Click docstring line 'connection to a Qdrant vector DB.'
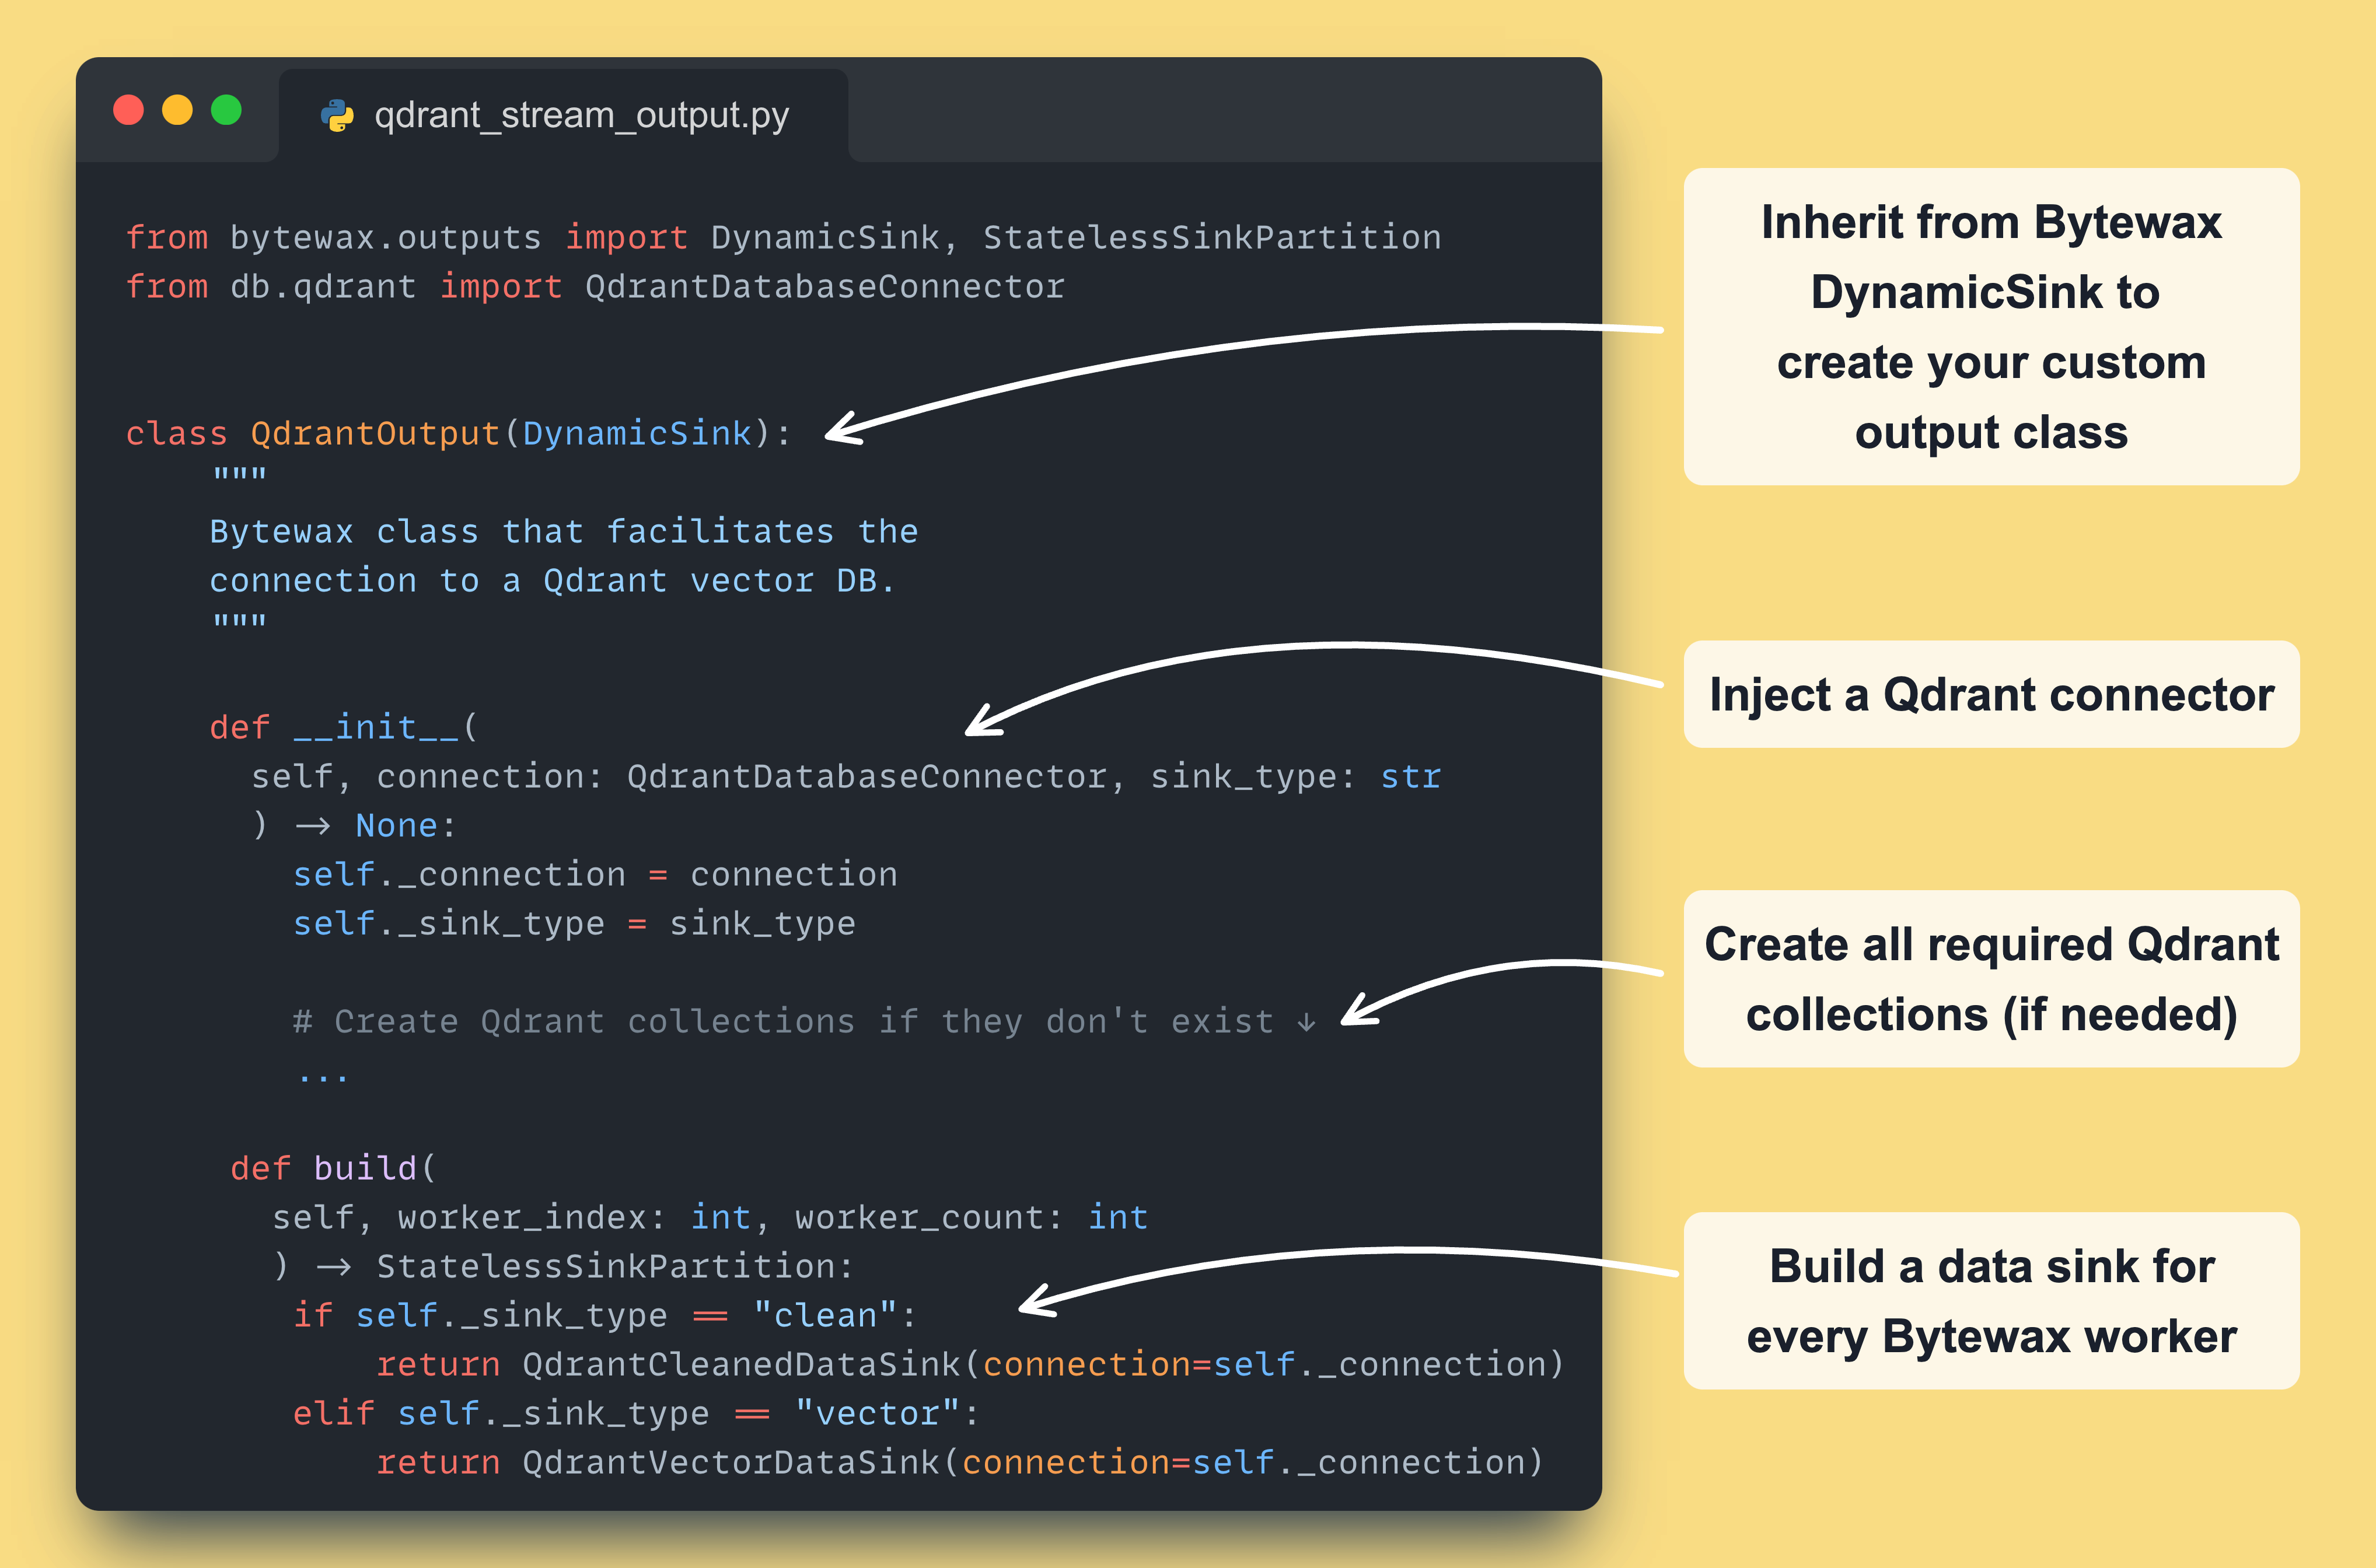The width and height of the screenshot is (2376, 1568). (552, 581)
